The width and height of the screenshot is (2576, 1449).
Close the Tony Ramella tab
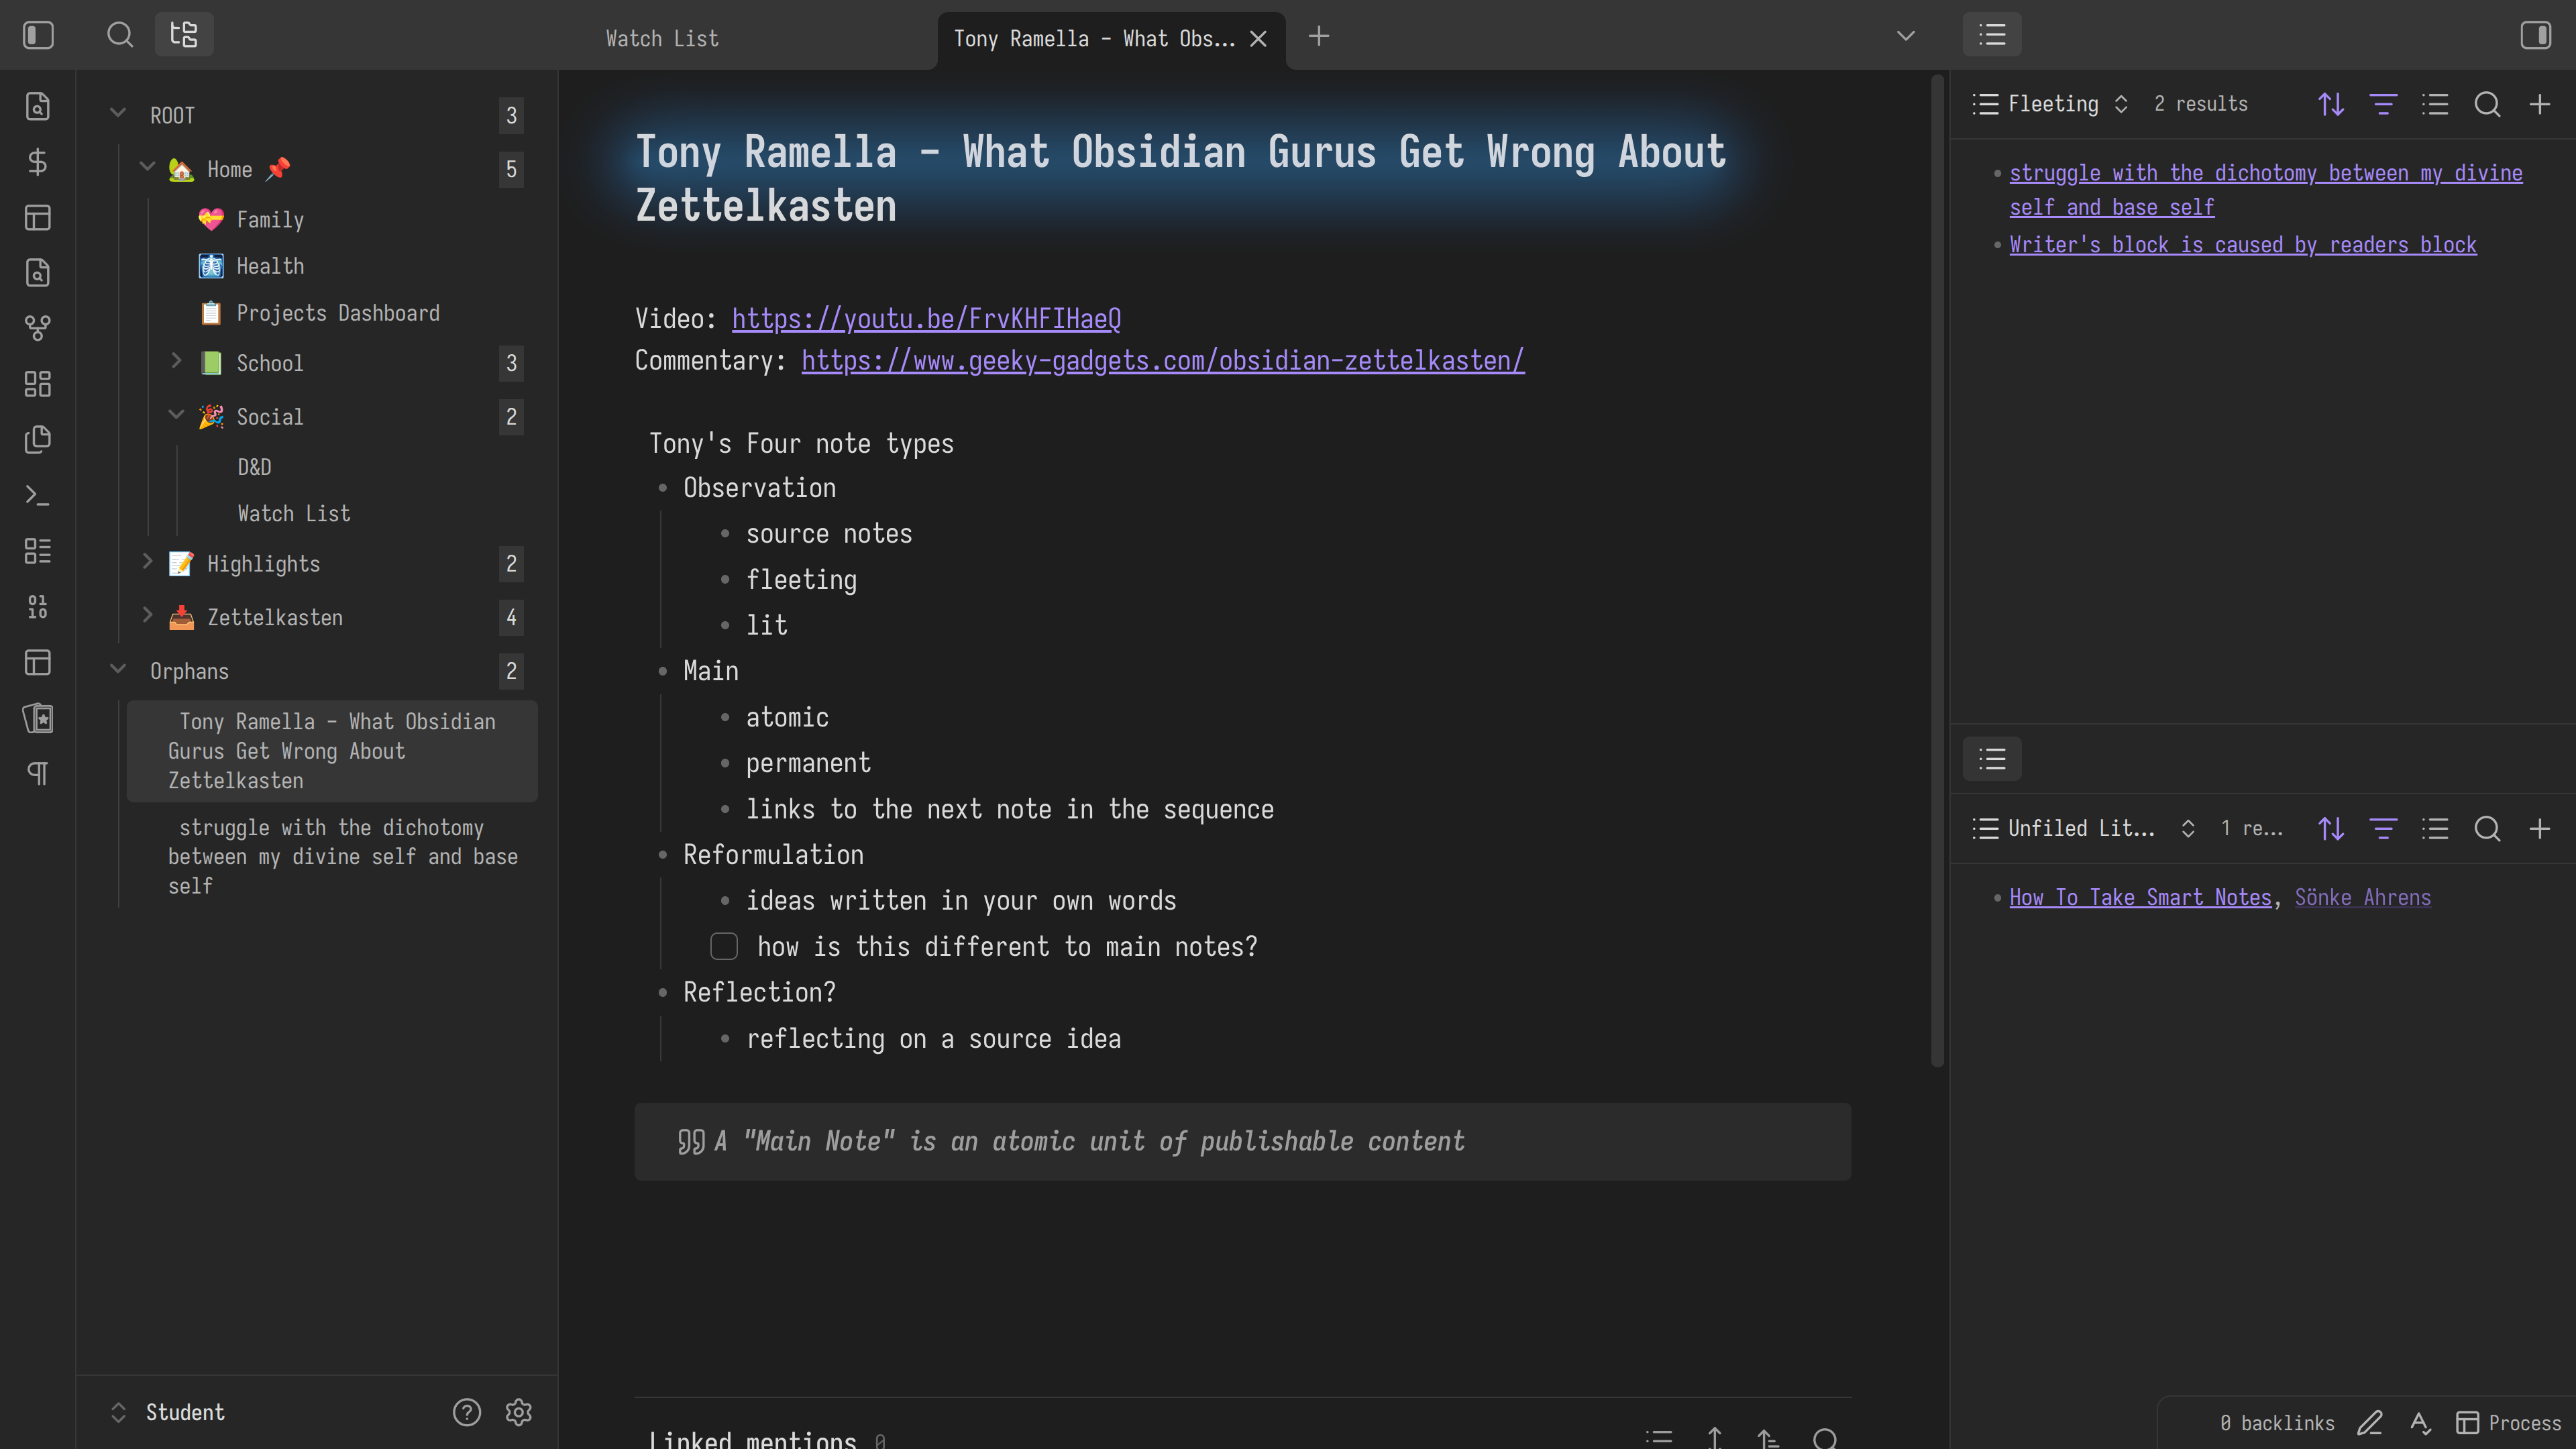pos(1259,39)
